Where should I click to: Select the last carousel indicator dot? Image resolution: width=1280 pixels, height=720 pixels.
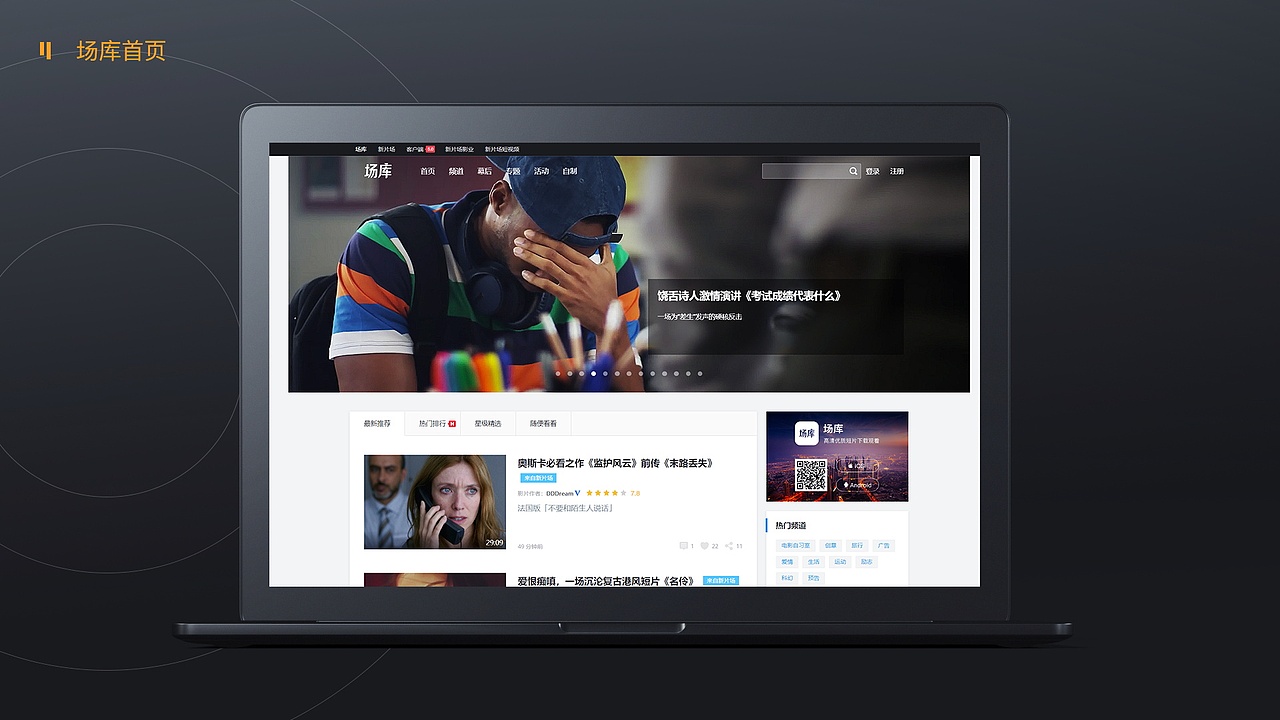point(700,374)
